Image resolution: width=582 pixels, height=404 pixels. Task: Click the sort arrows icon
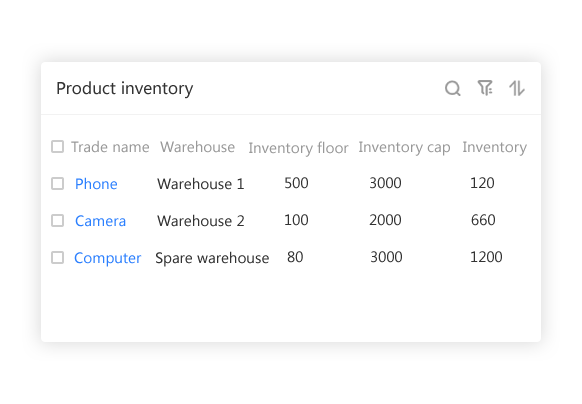click(517, 88)
